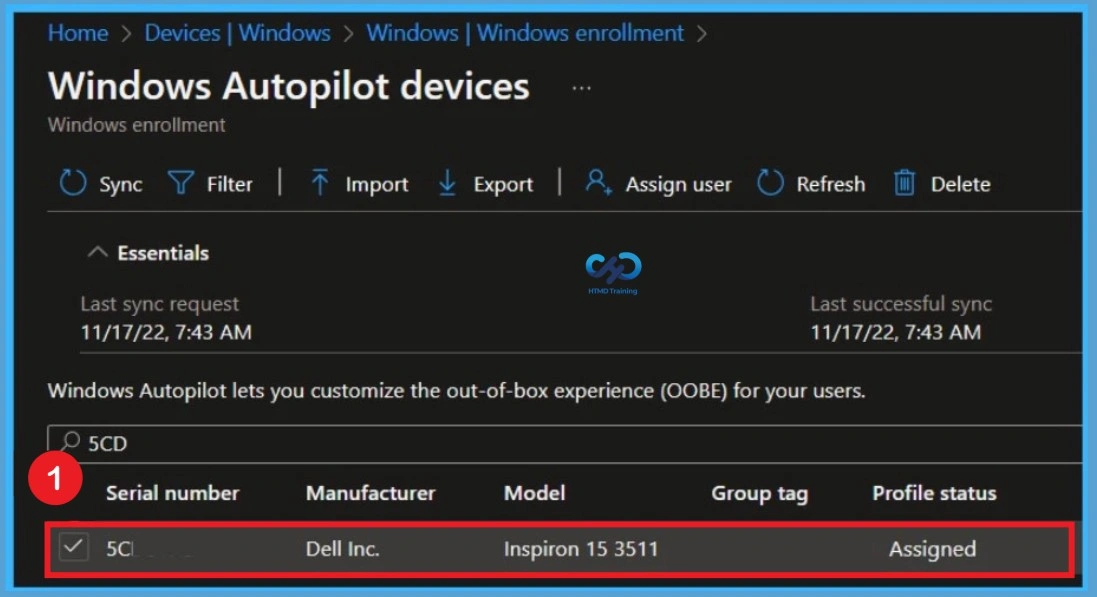Click the Filter label in toolbar
The image size is (1097, 597).
(229, 184)
